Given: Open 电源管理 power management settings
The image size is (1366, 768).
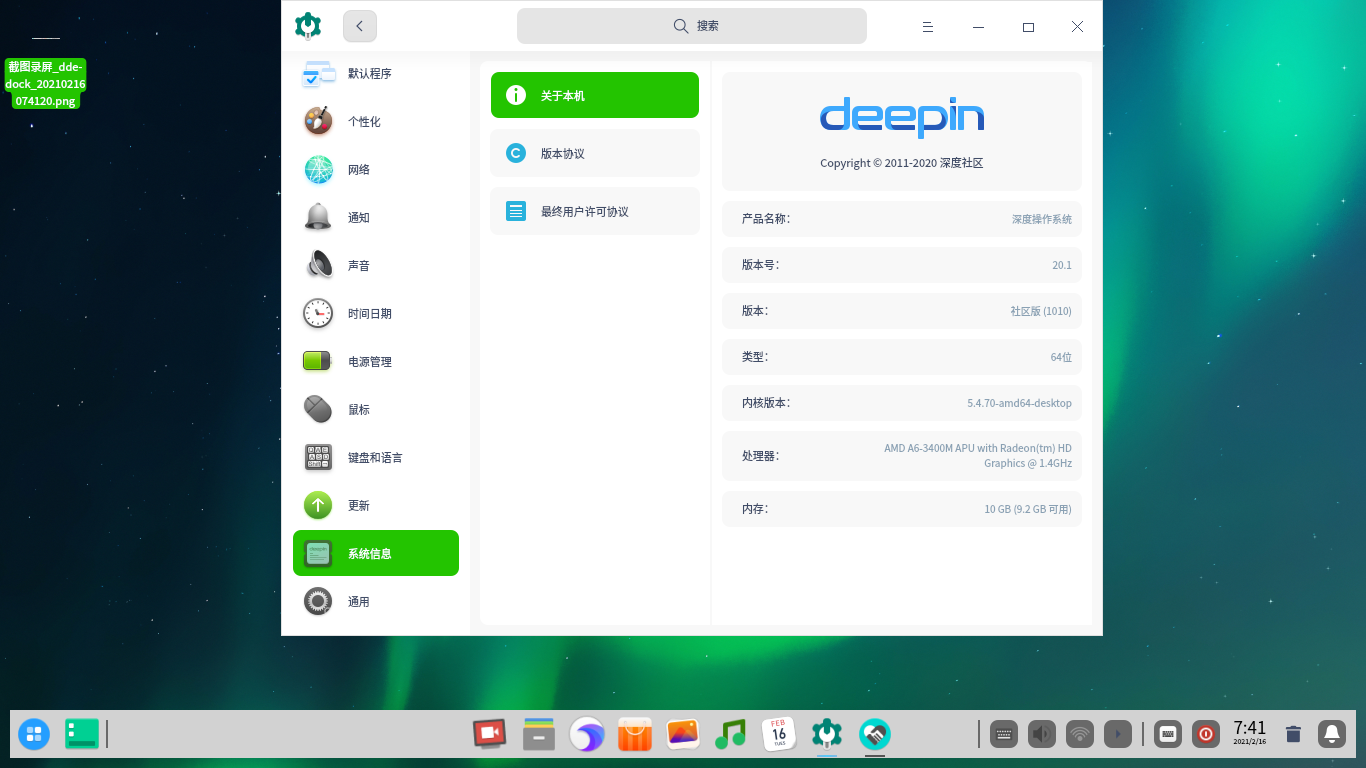Looking at the screenshot, I should pos(376,362).
